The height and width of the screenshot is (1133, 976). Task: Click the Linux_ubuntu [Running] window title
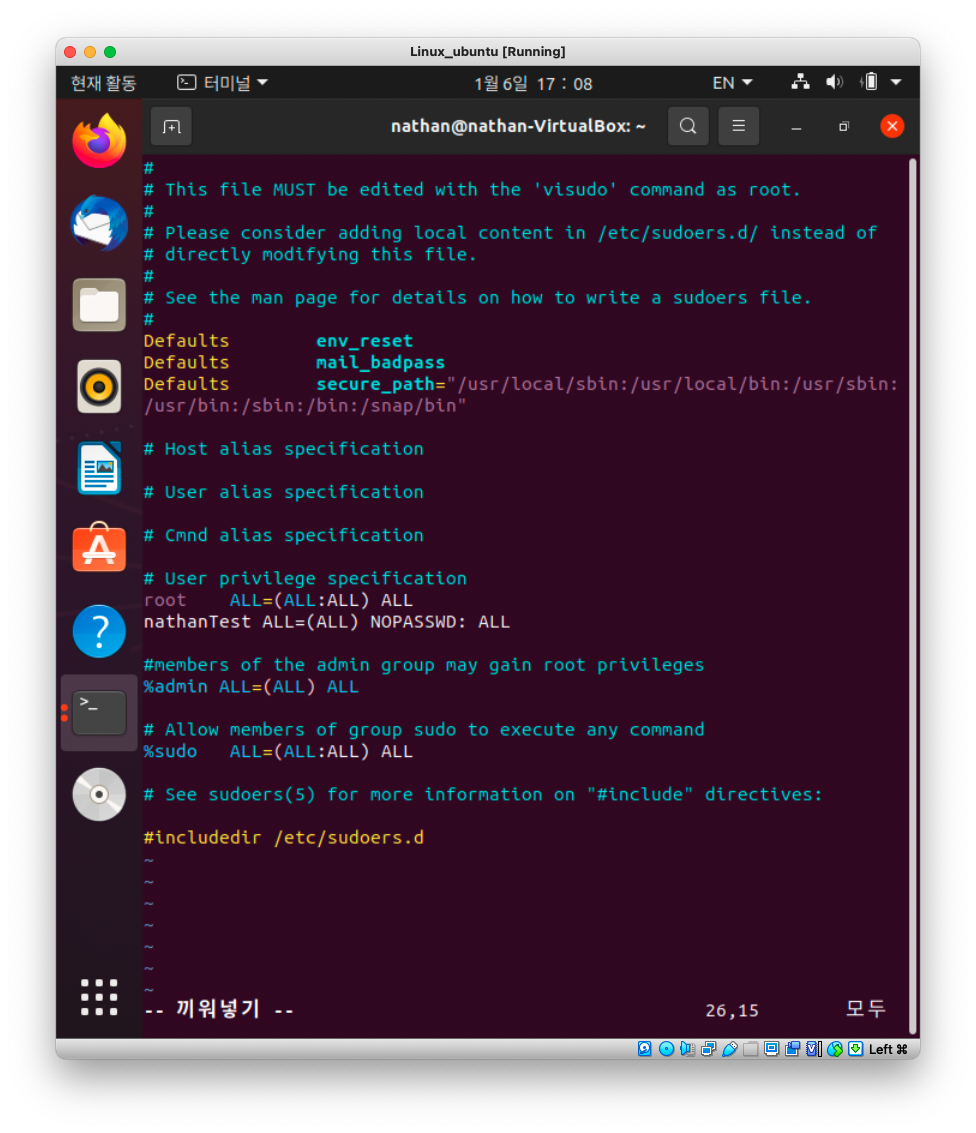click(488, 52)
